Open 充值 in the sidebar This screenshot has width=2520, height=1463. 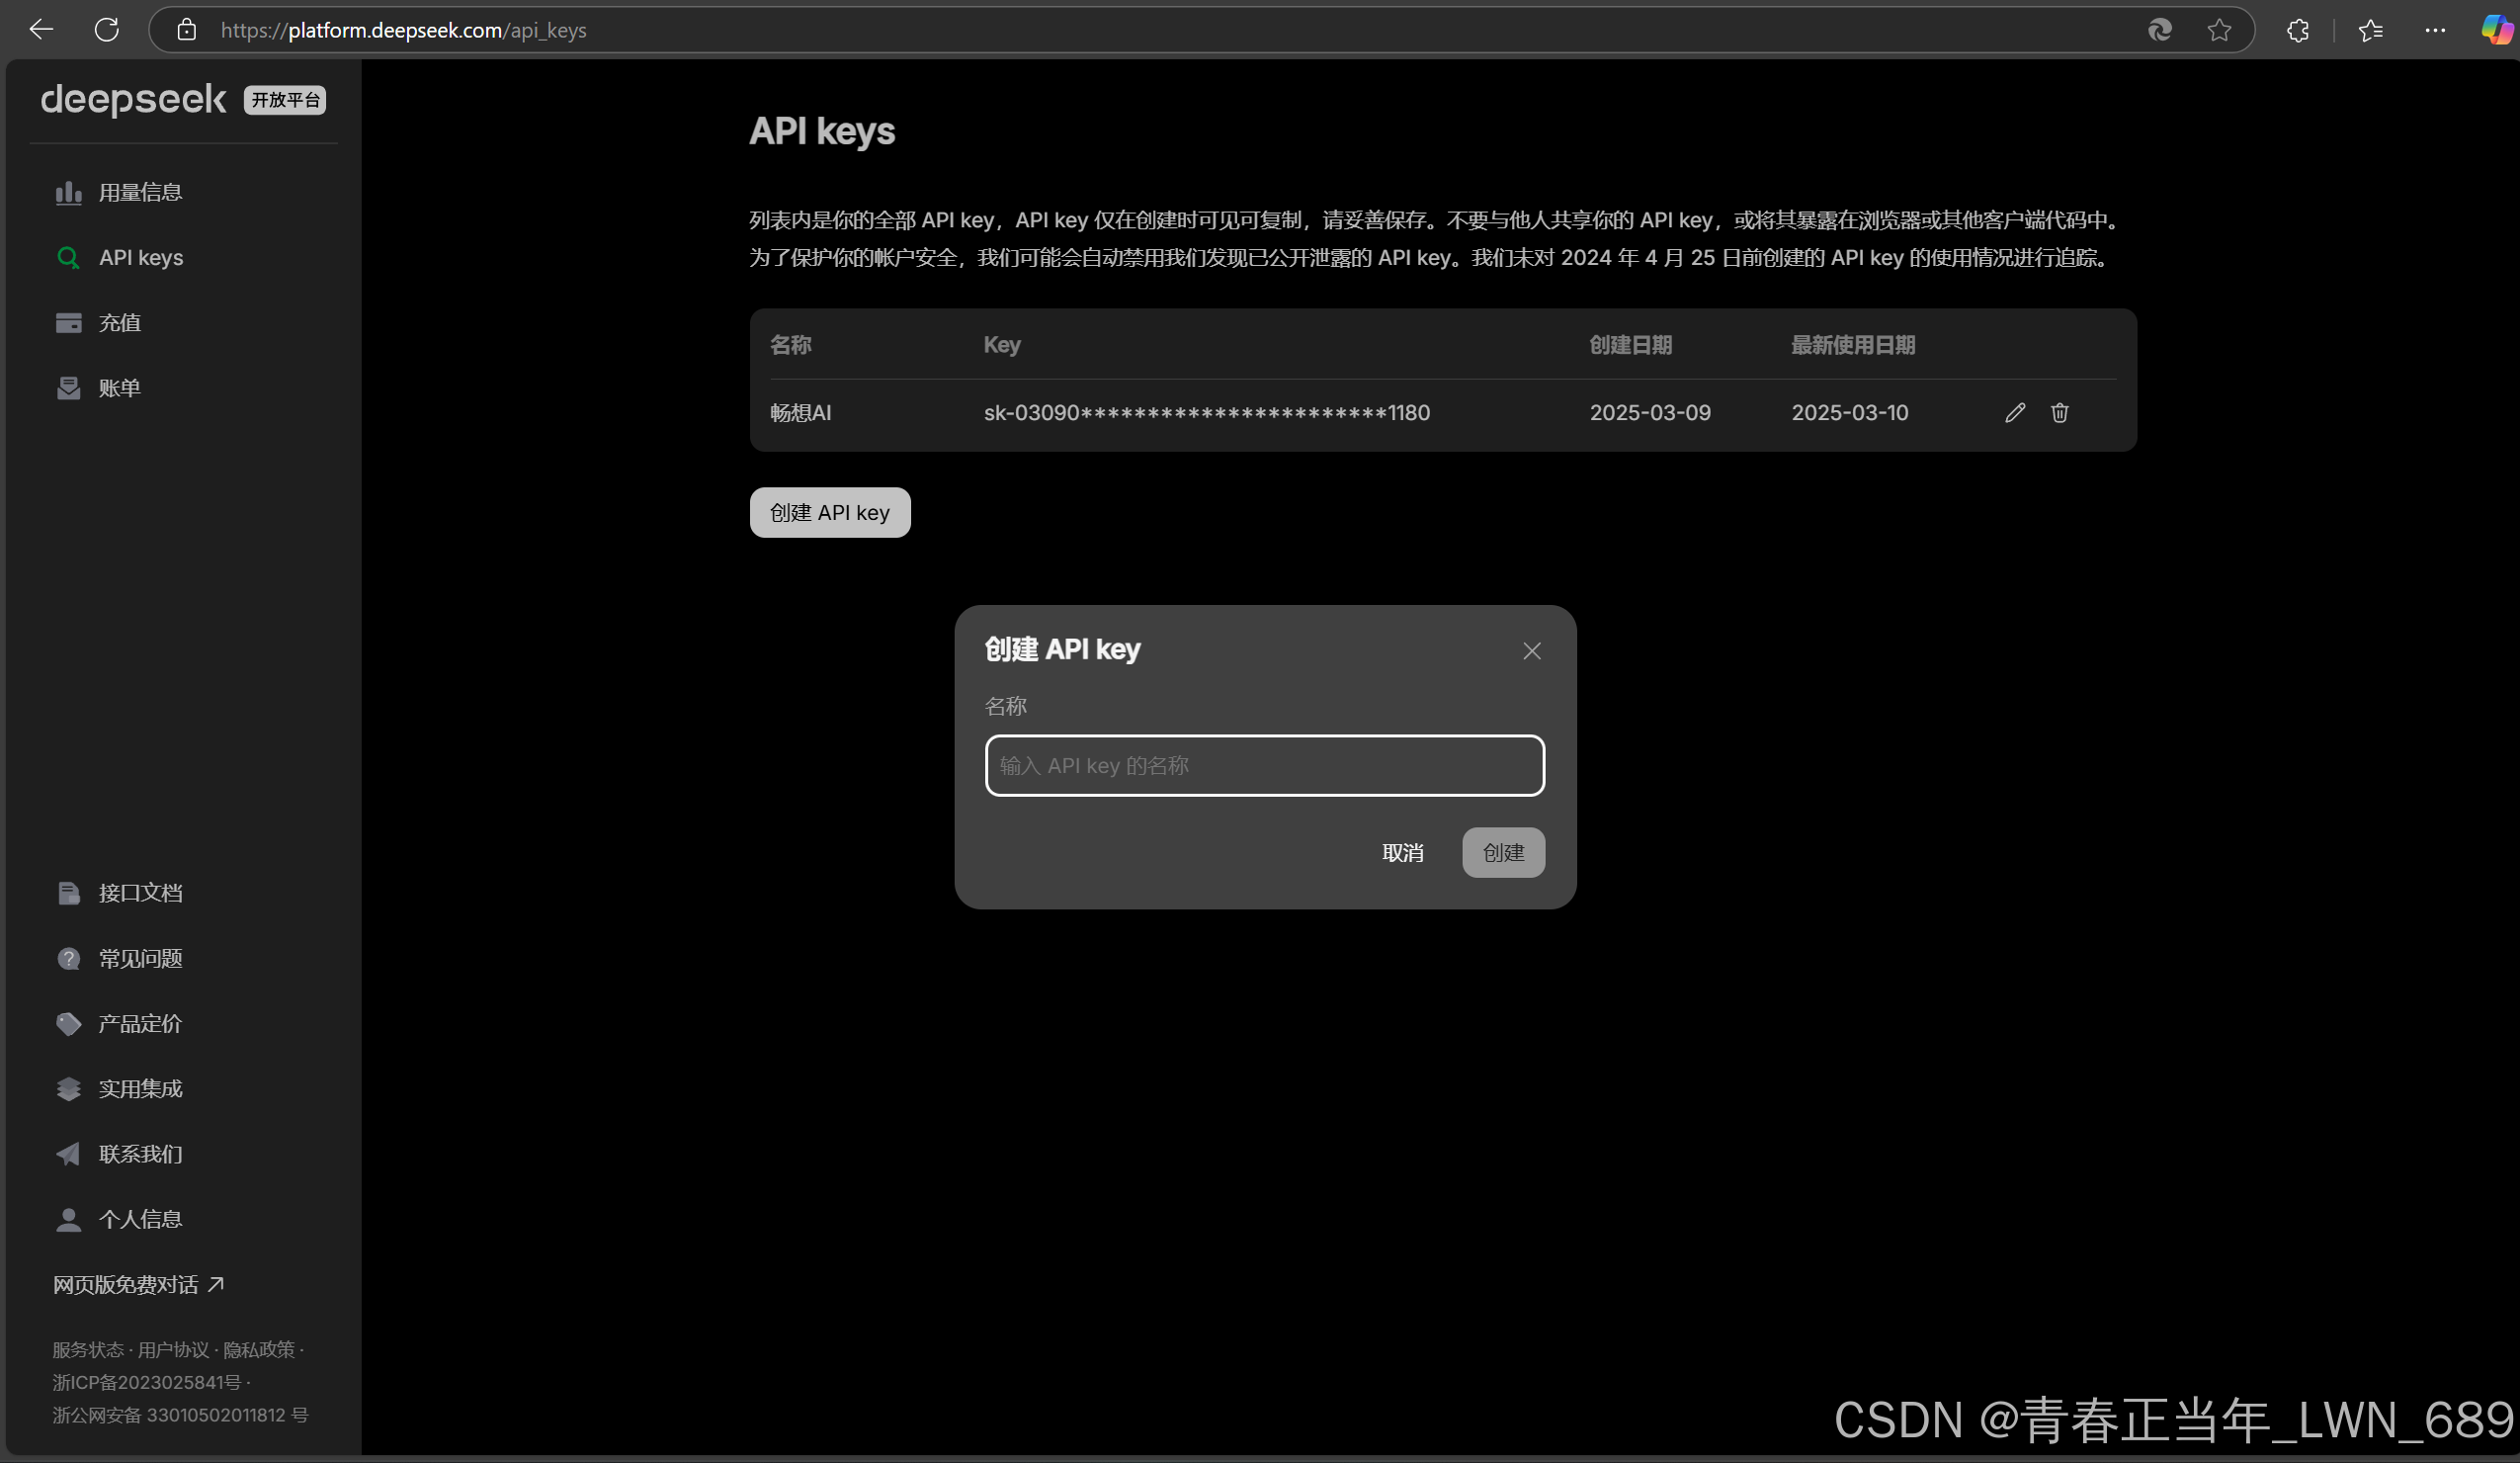tap(119, 322)
